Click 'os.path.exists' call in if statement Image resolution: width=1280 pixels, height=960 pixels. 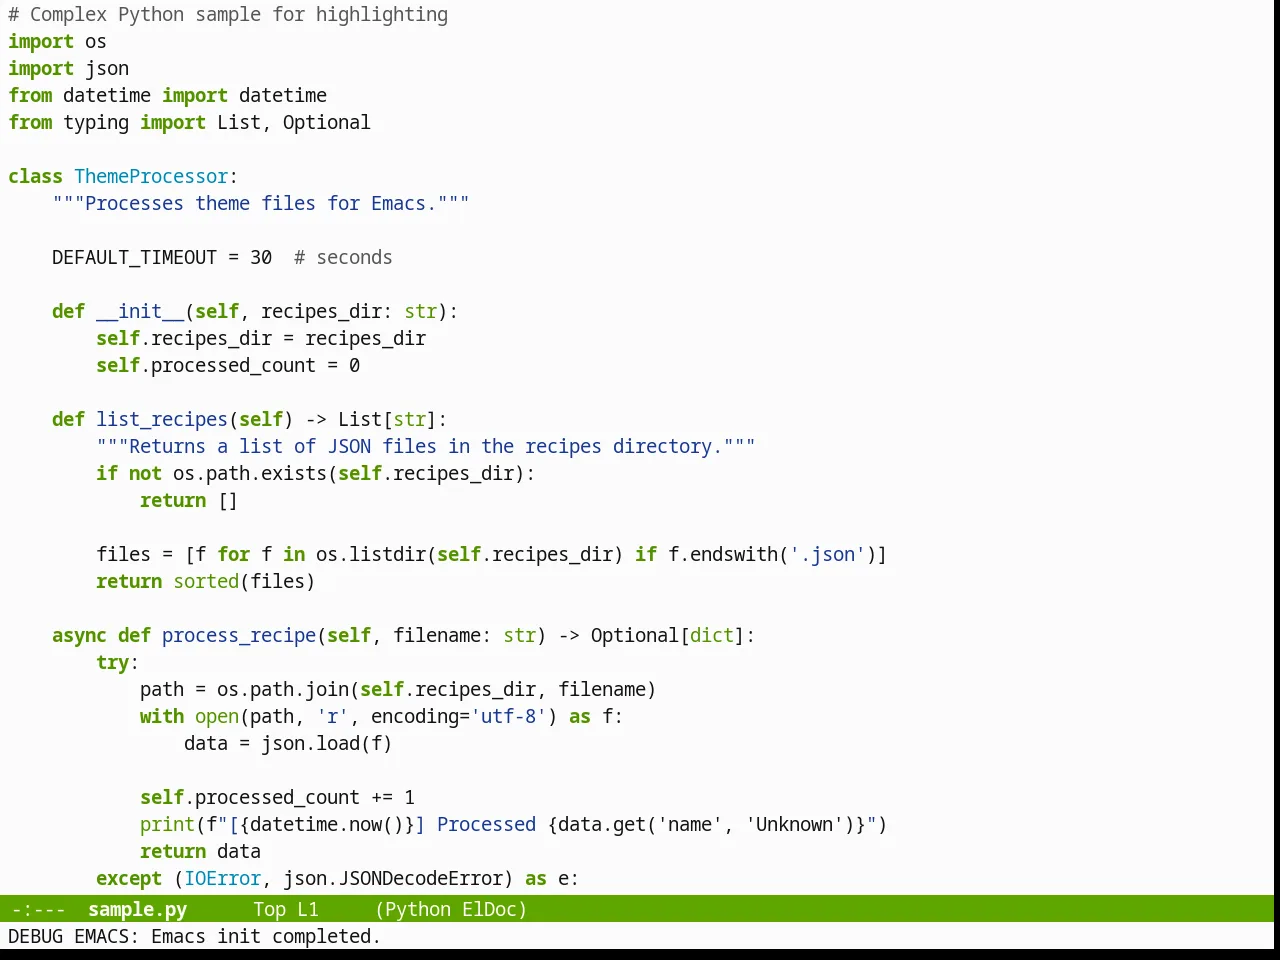click(250, 474)
